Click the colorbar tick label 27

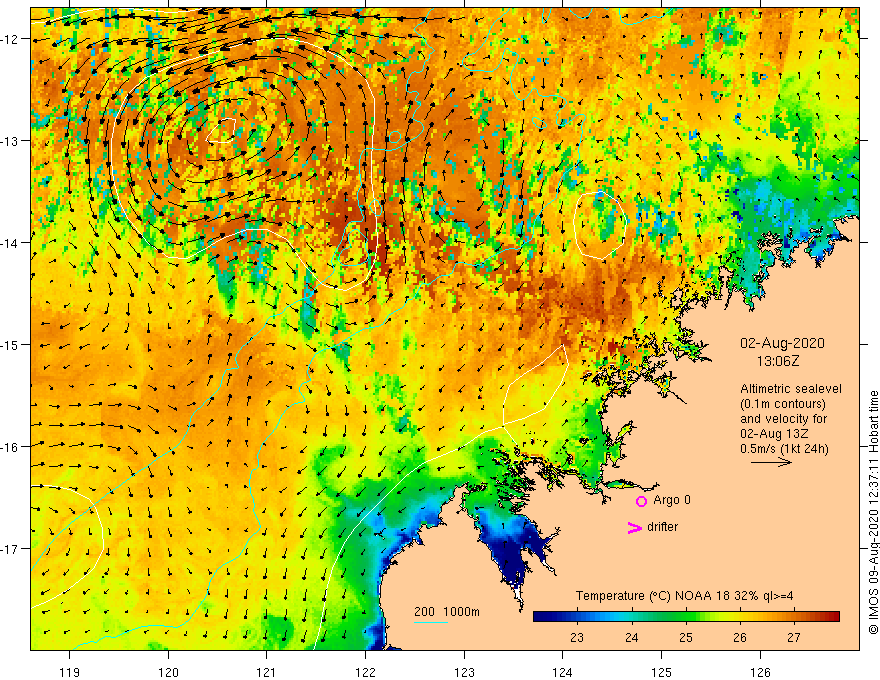click(x=794, y=637)
